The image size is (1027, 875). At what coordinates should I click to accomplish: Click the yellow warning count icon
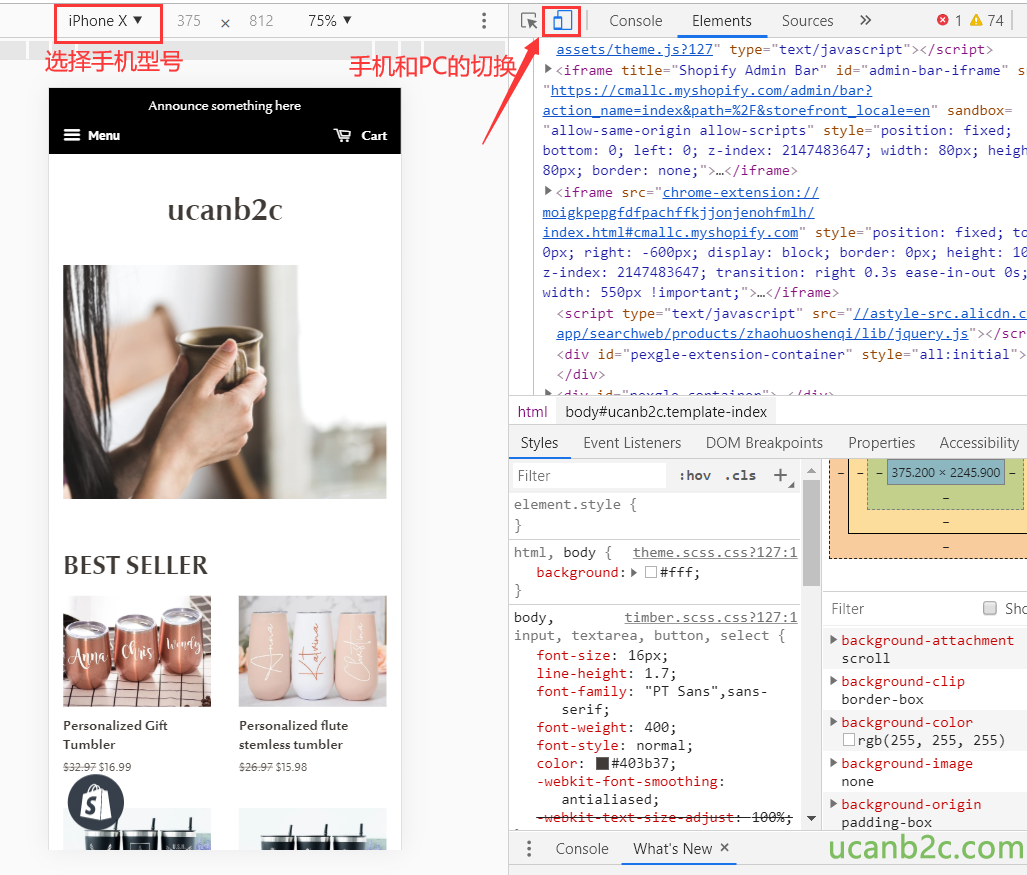coord(976,20)
